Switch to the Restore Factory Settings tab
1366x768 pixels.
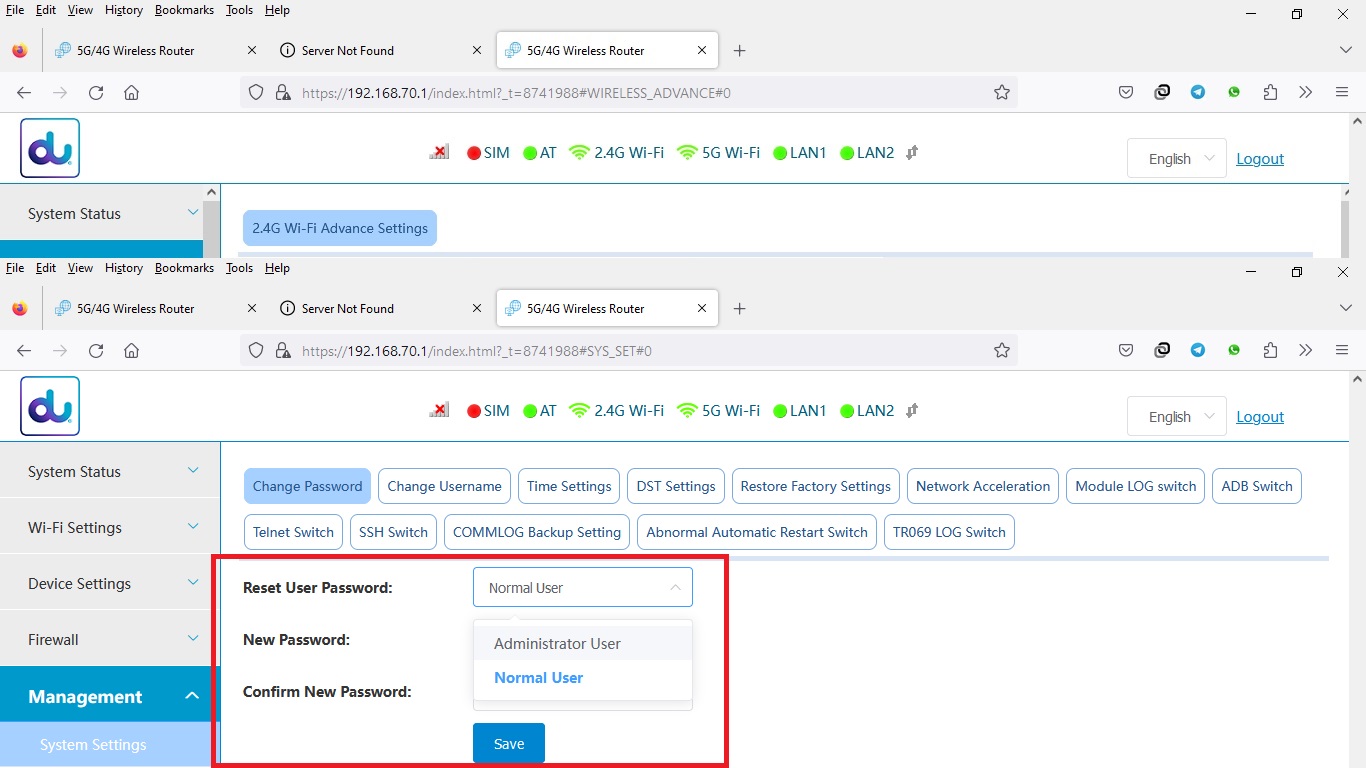[815, 487]
